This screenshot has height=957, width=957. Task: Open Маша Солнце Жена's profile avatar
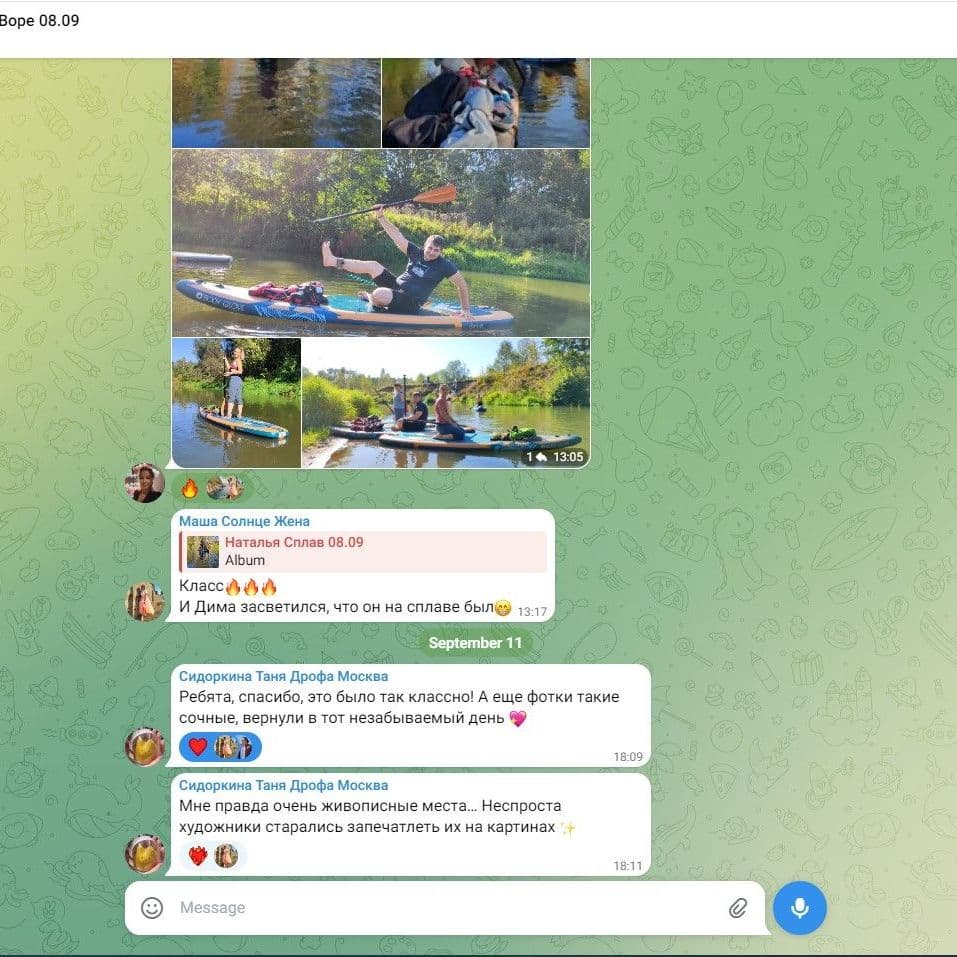point(145,601)
